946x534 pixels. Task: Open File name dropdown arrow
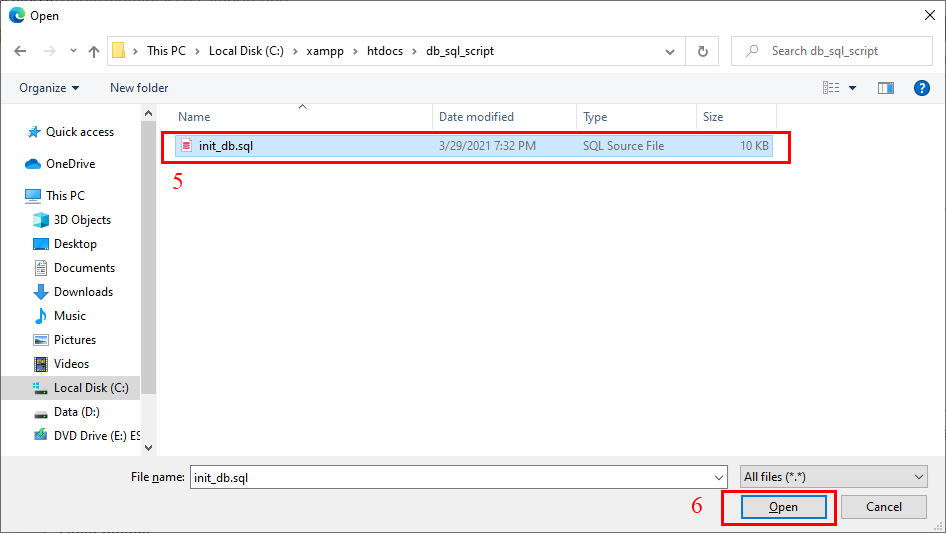pos(719,478)
